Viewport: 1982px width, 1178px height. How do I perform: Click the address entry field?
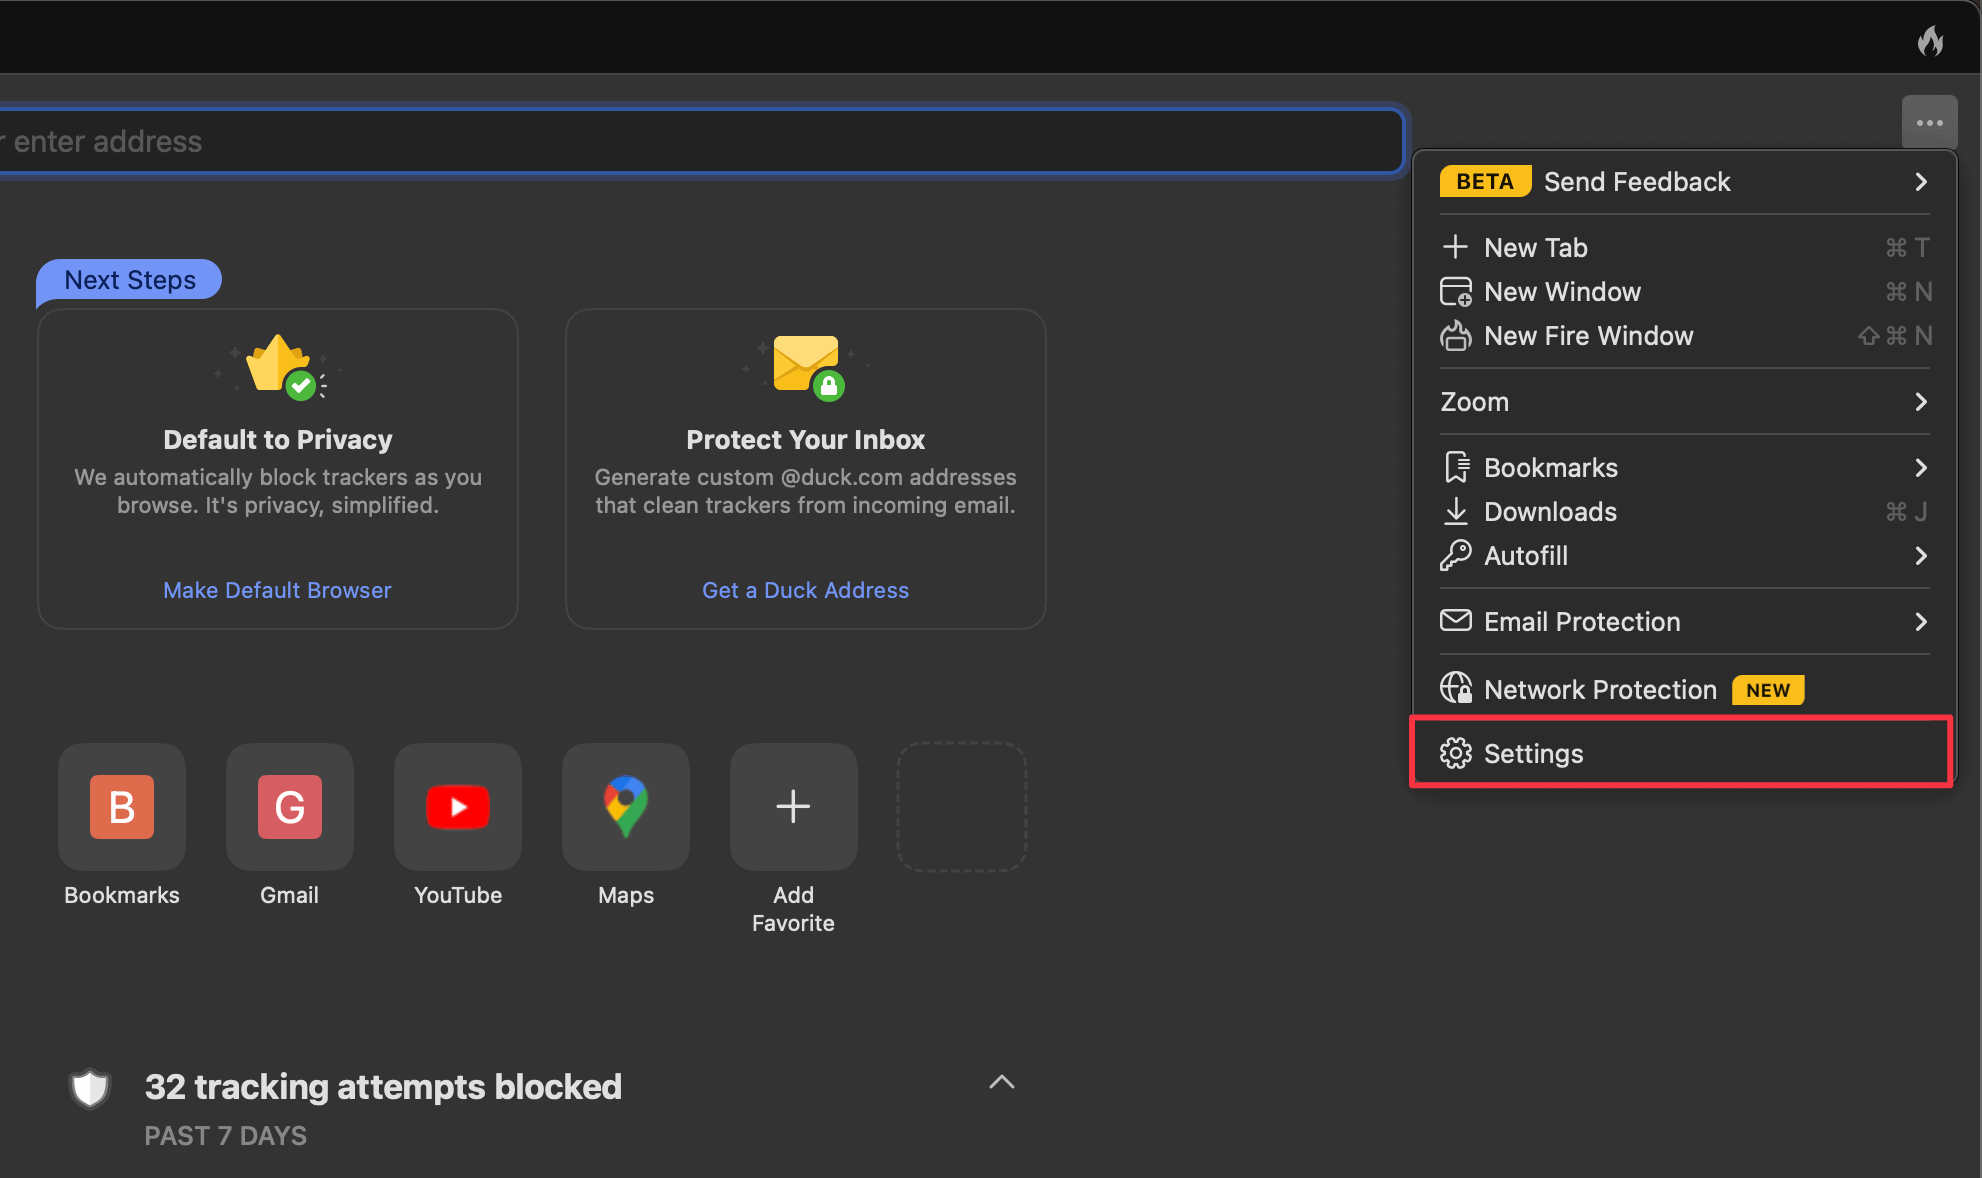click(700, 141)
